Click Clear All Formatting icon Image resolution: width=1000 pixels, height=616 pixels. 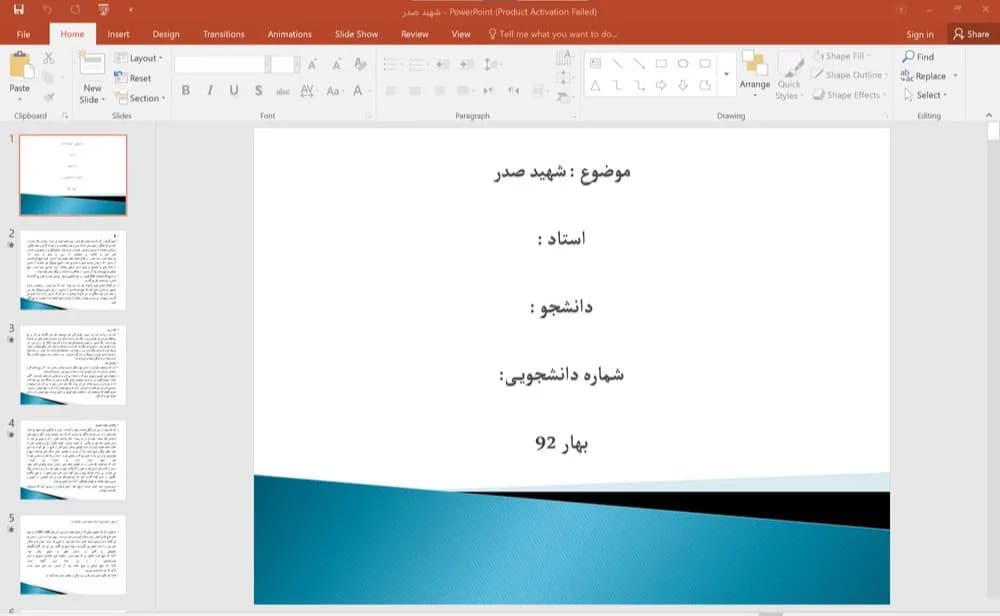tap(360, 64)
